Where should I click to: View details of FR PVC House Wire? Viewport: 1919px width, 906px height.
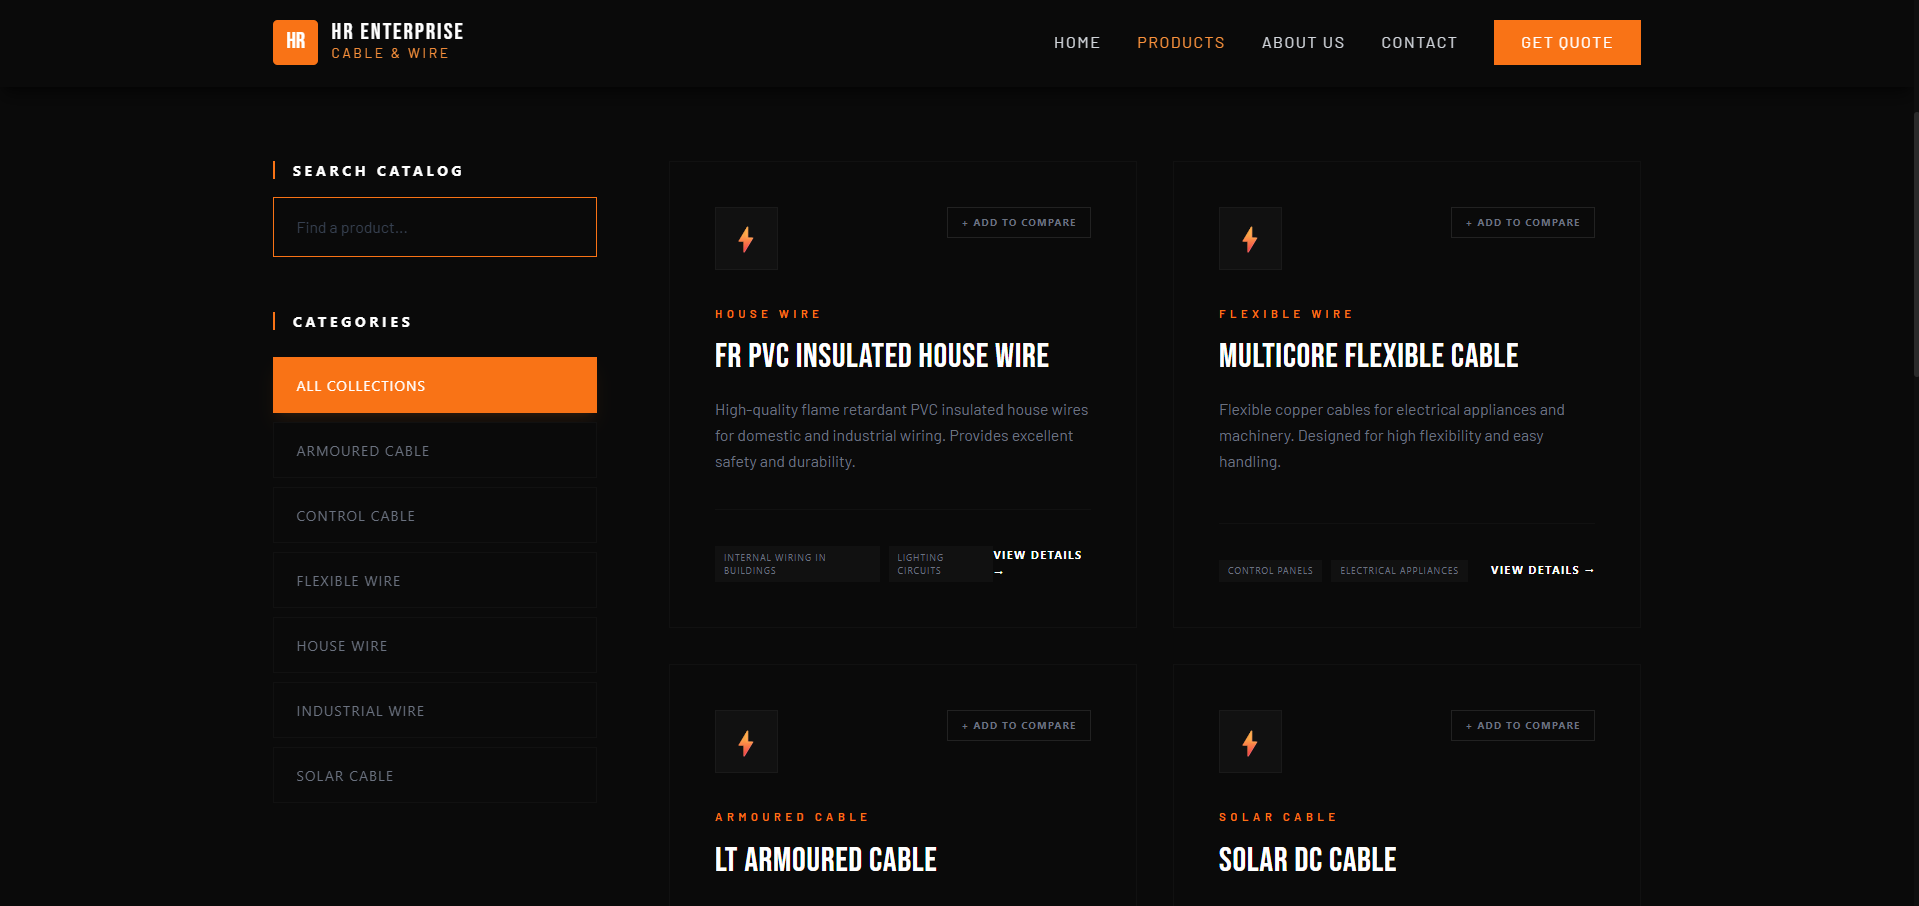(x=1037, y=556)
